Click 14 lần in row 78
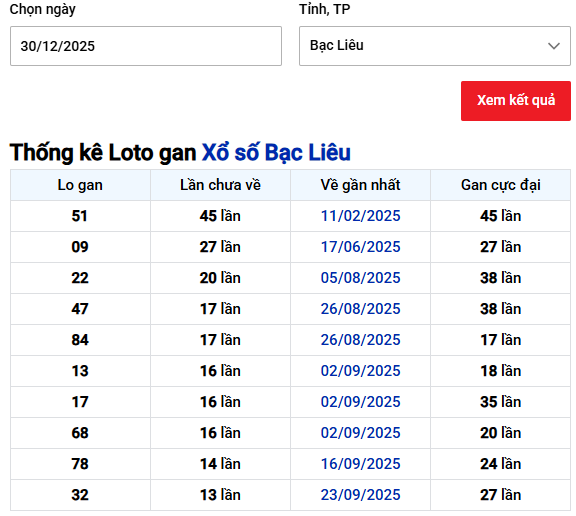This screenshot has height=516, width=576. coord(220,464)
